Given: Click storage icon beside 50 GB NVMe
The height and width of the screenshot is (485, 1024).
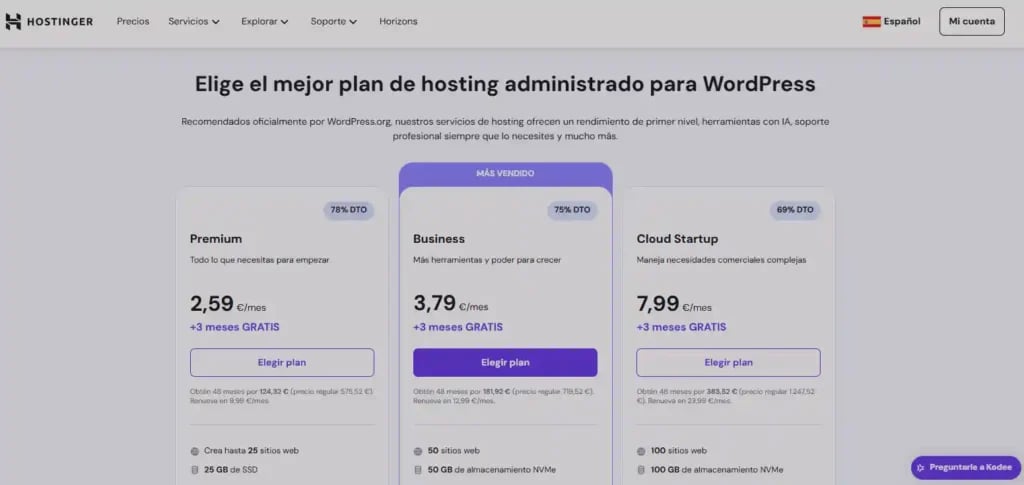Looking at the screenshot, I should point(418,469).
